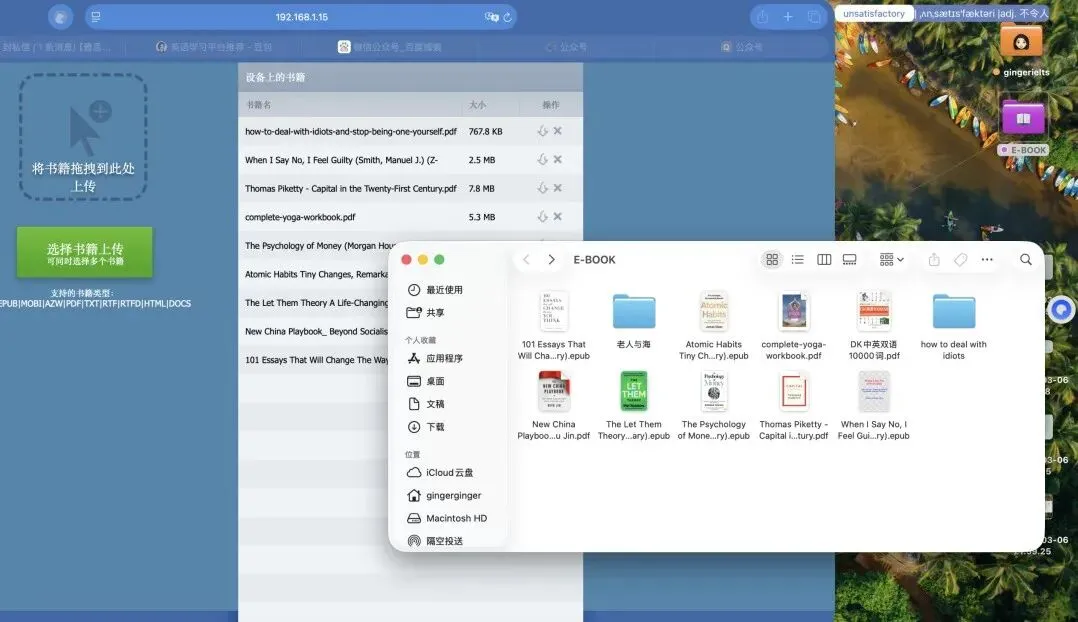Open 隔空投送 in the Finder sidebar
Viewport: 1078px width, 622px height.
tap(435, 541)
